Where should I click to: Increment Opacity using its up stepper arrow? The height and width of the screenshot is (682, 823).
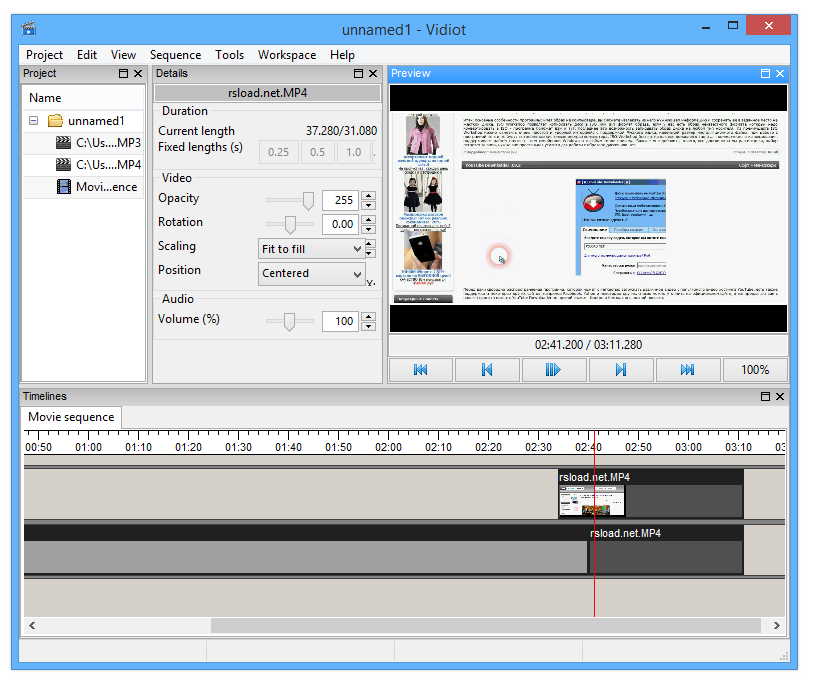pos(368,194)
